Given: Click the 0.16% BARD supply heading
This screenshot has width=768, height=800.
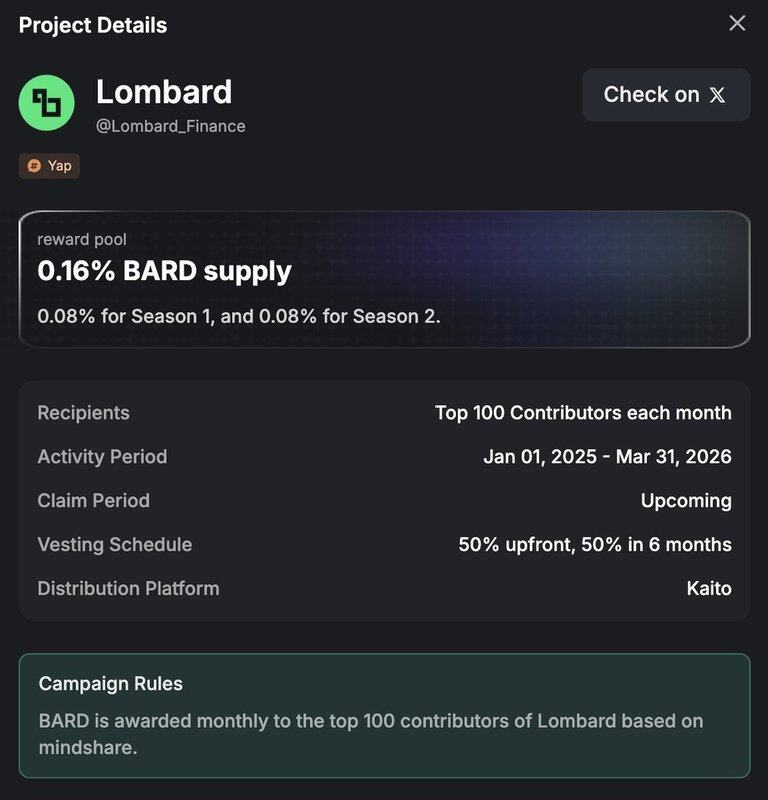Looking at the screenshot, I should point(164,270).
